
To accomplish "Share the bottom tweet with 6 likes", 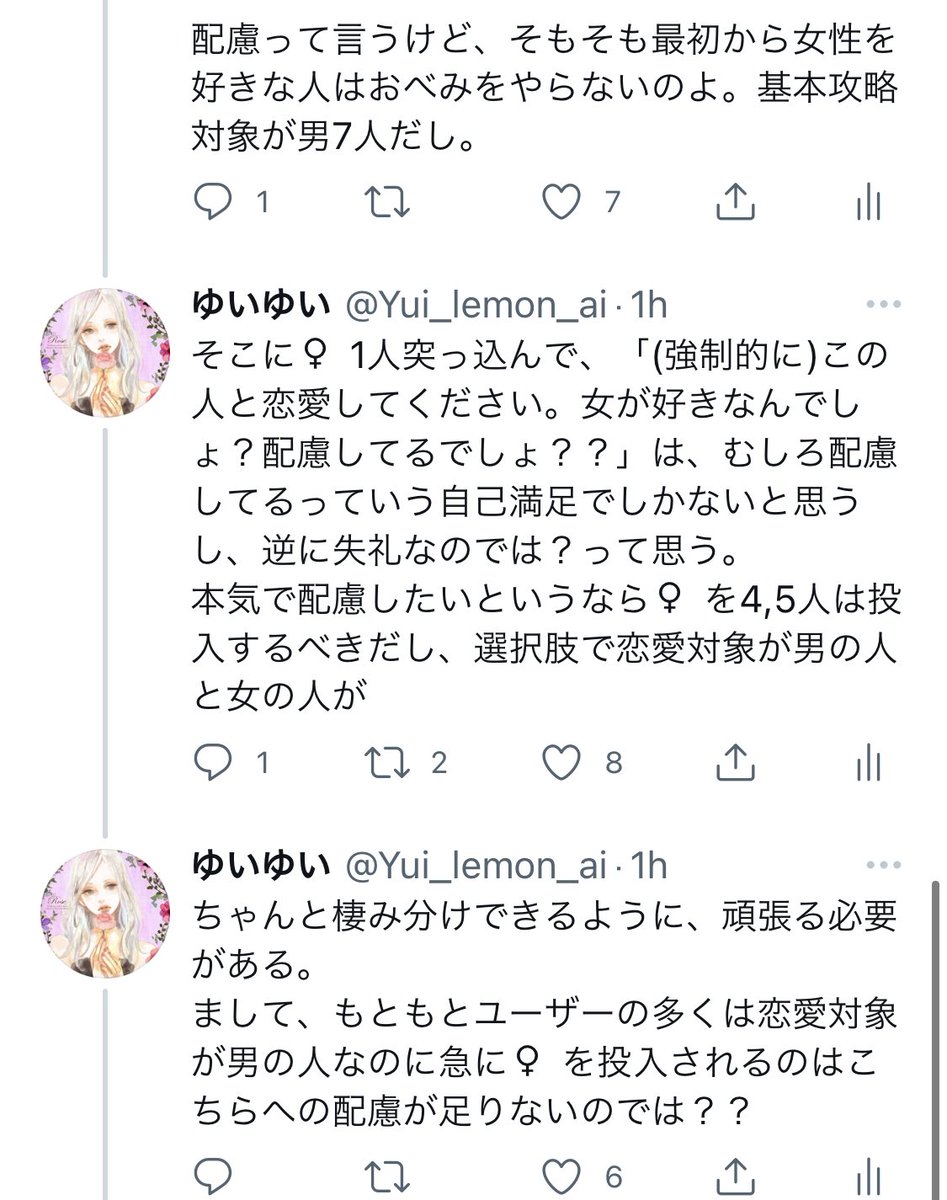I will (x=736, y=1175).
